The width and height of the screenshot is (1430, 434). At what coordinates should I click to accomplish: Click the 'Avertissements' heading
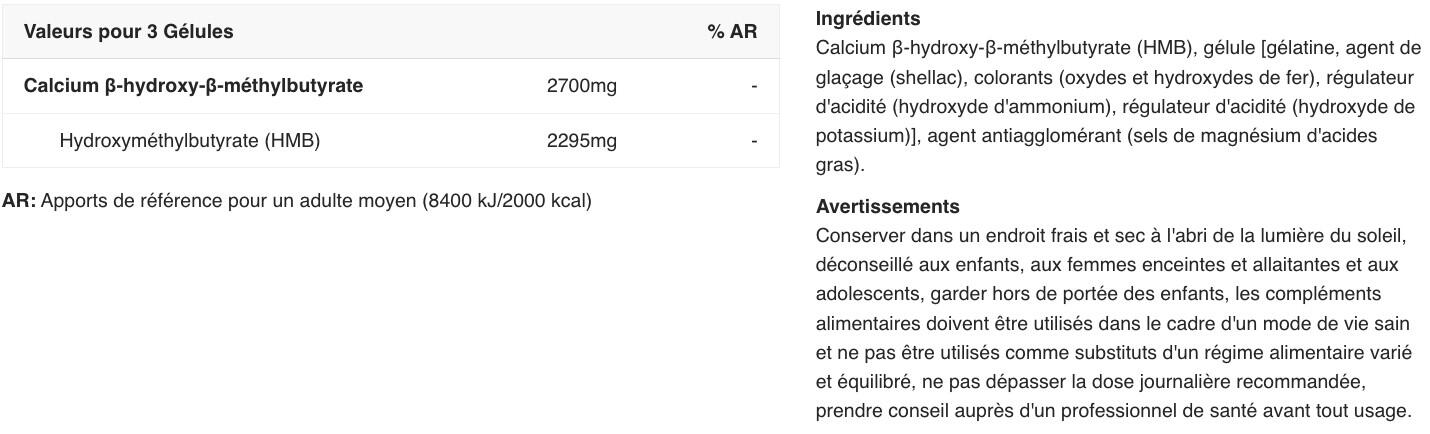pyautogui.click(x=887, y=207)
